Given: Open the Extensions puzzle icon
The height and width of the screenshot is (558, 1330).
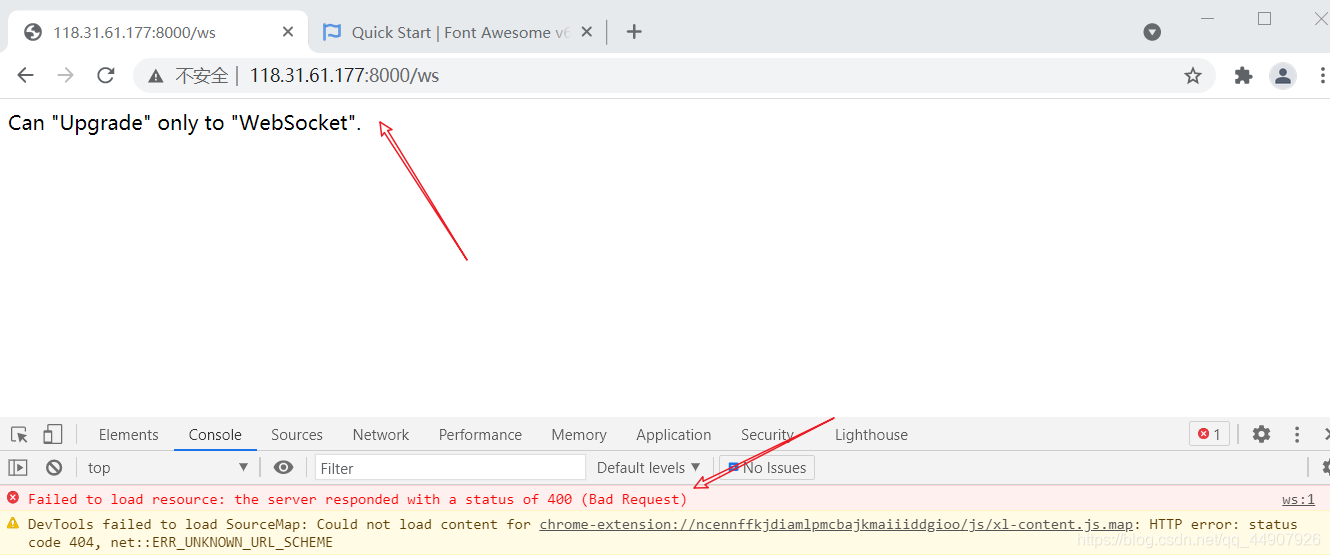Looking at the screenshot, I should pyautogui.click(x=1243, y=75).
